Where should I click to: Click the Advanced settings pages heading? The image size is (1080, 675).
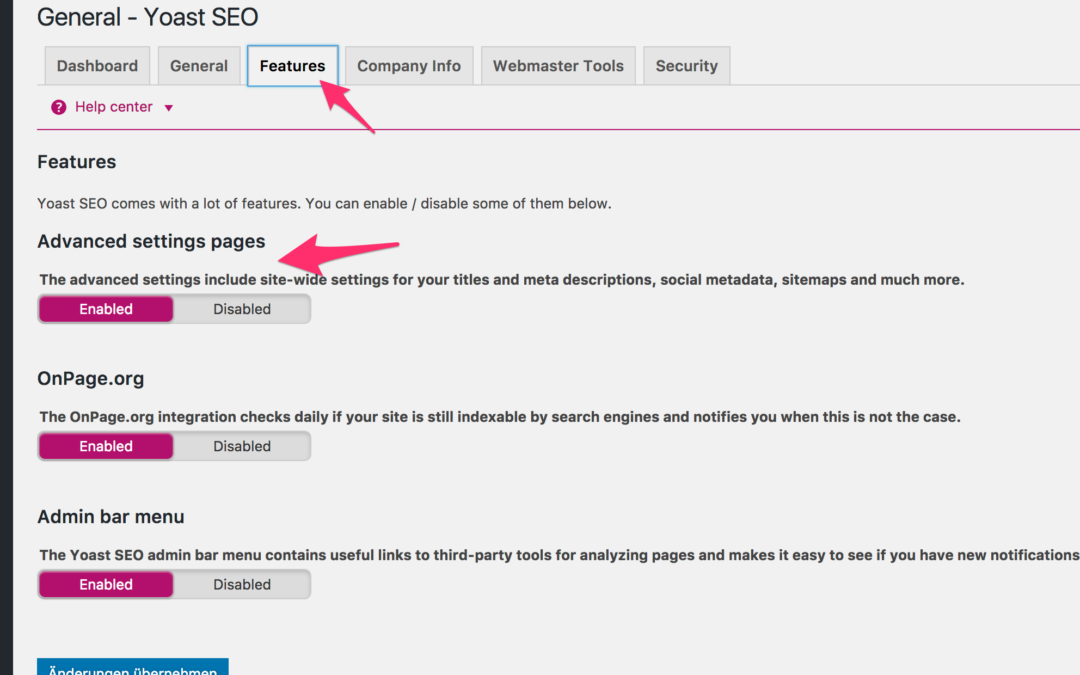pos(151,242)
